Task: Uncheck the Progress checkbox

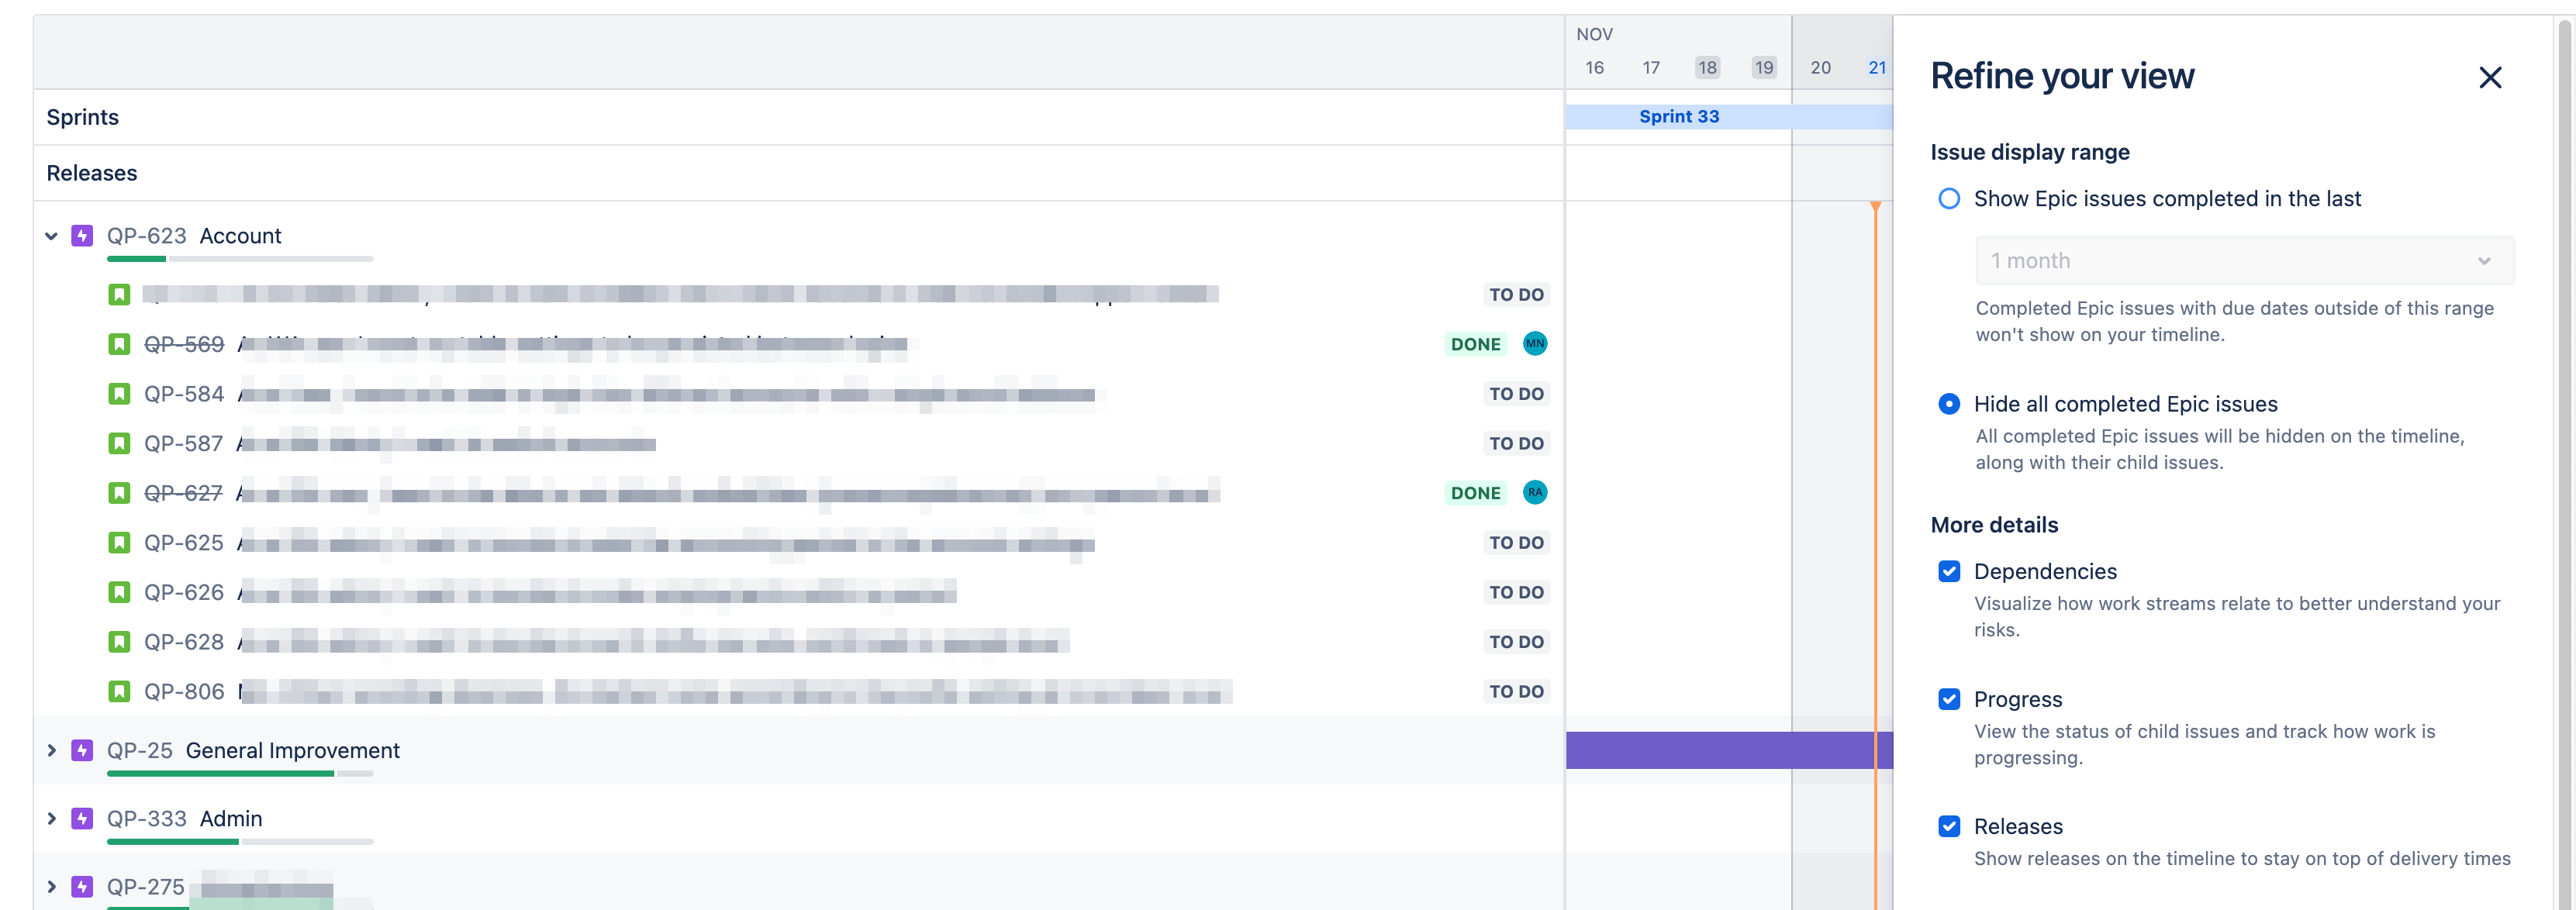Action: pyautogui.click(x=1949, y=699)
